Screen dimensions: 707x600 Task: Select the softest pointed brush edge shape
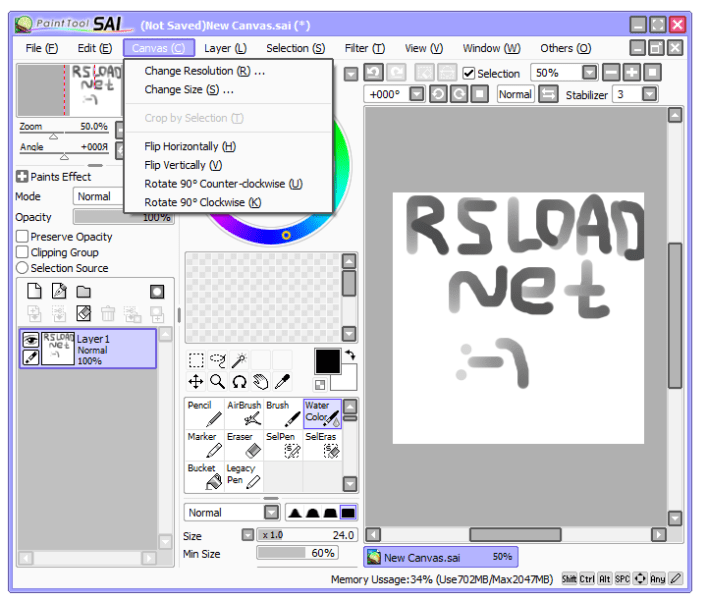295,513
